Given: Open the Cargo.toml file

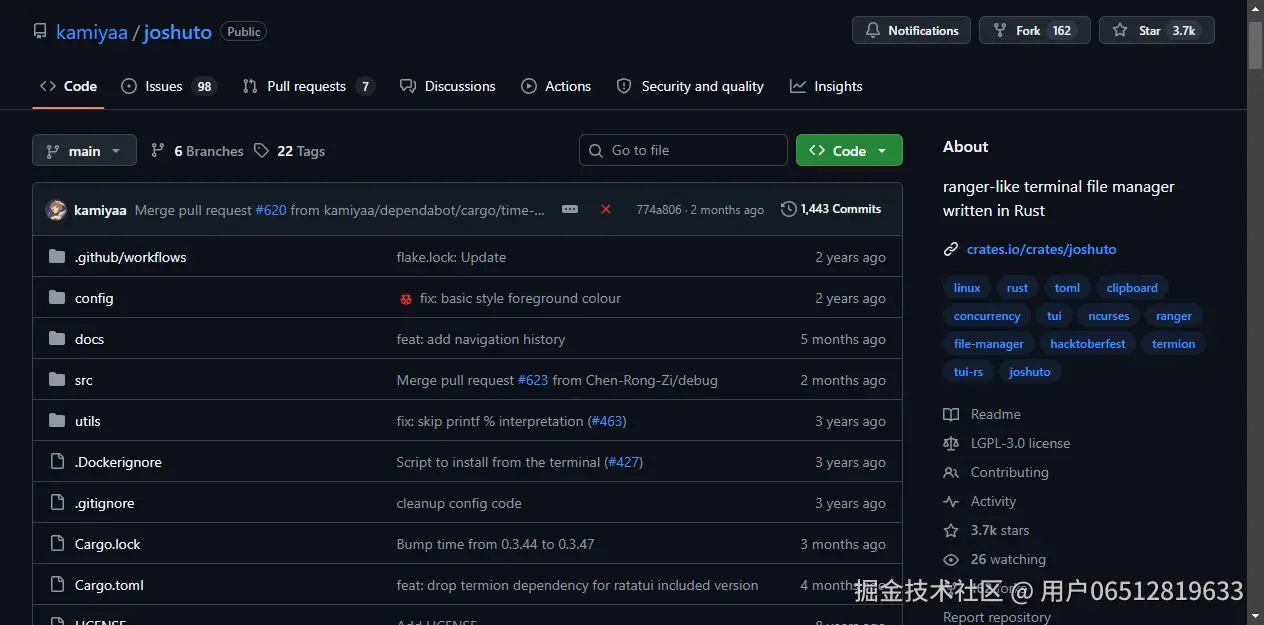Looking at the screenshot, I should 109,585.
